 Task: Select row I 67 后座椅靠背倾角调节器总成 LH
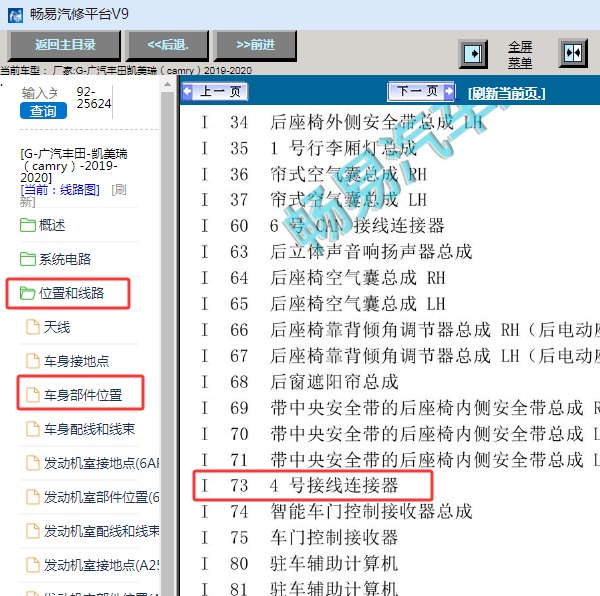coord(400,356)
